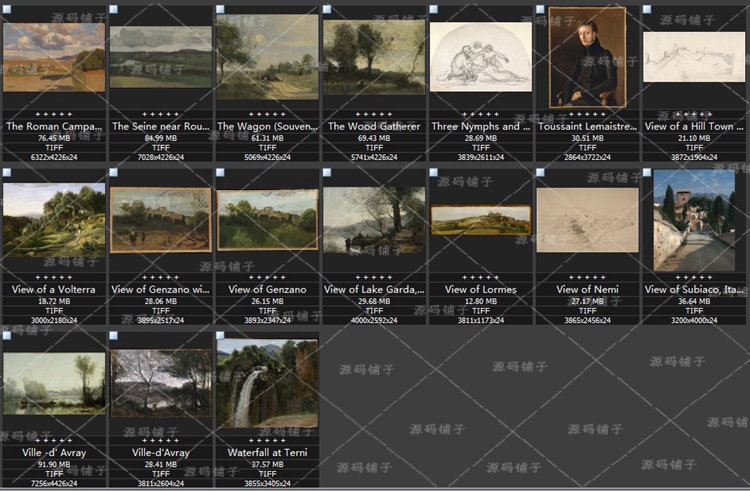
Task: Select the 'View of Lormes' label
Action: tap(481, 290)
